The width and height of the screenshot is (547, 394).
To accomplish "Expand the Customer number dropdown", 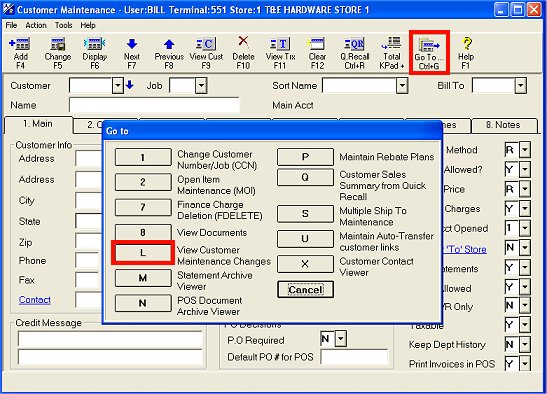I will [x=118, y=85].
